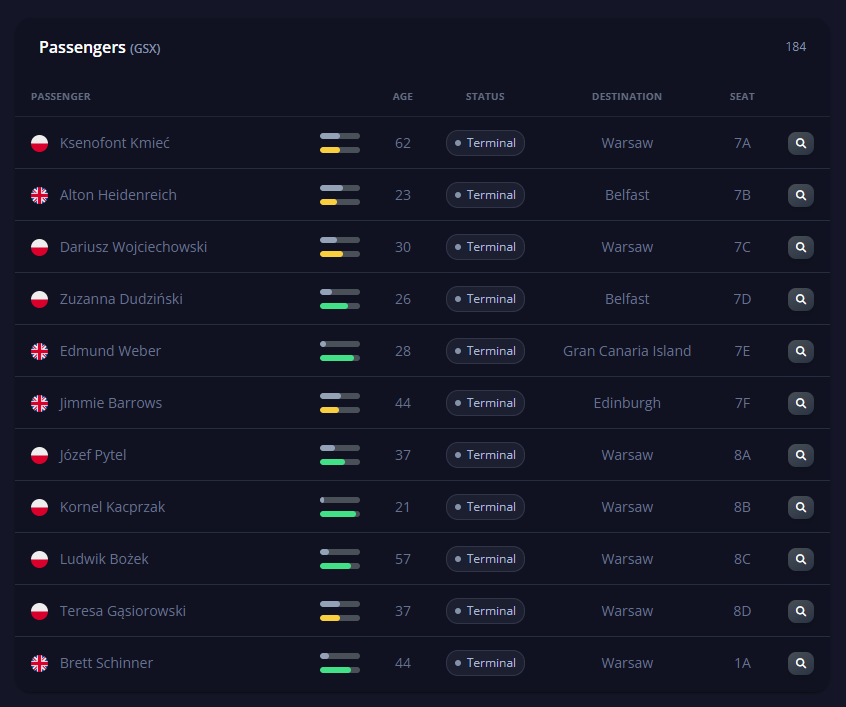Inspect passenger Dariusz Wojciechowski via magnifier
The width and height of the screenshot is (846, 707).
coord(800,247)
